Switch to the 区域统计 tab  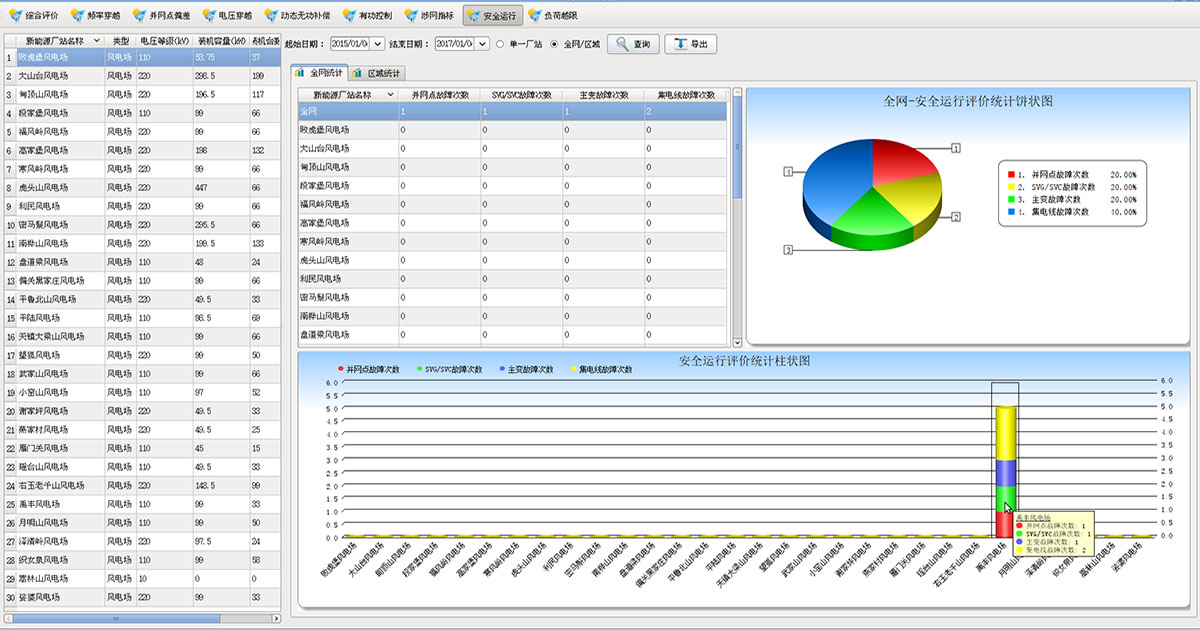[377, 73]
